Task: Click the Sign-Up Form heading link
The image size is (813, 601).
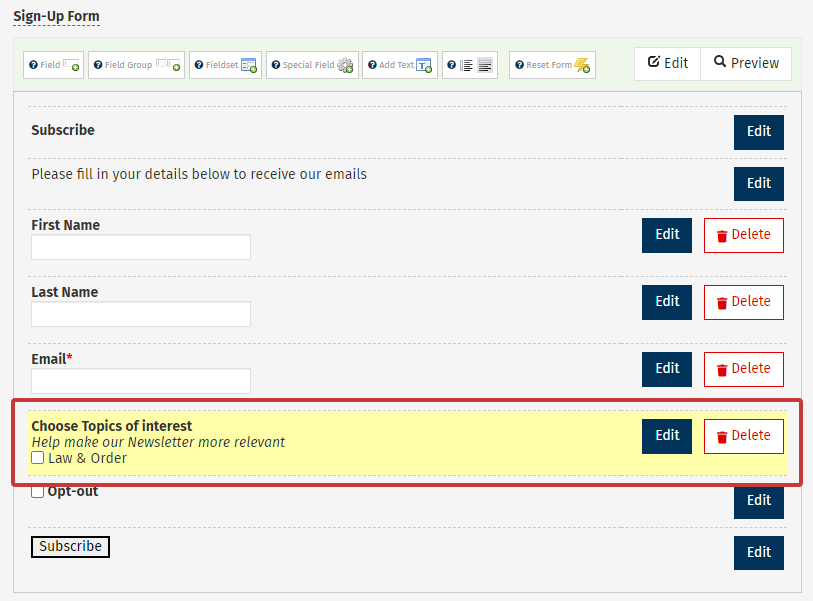Action: click(x=56, y=17)
